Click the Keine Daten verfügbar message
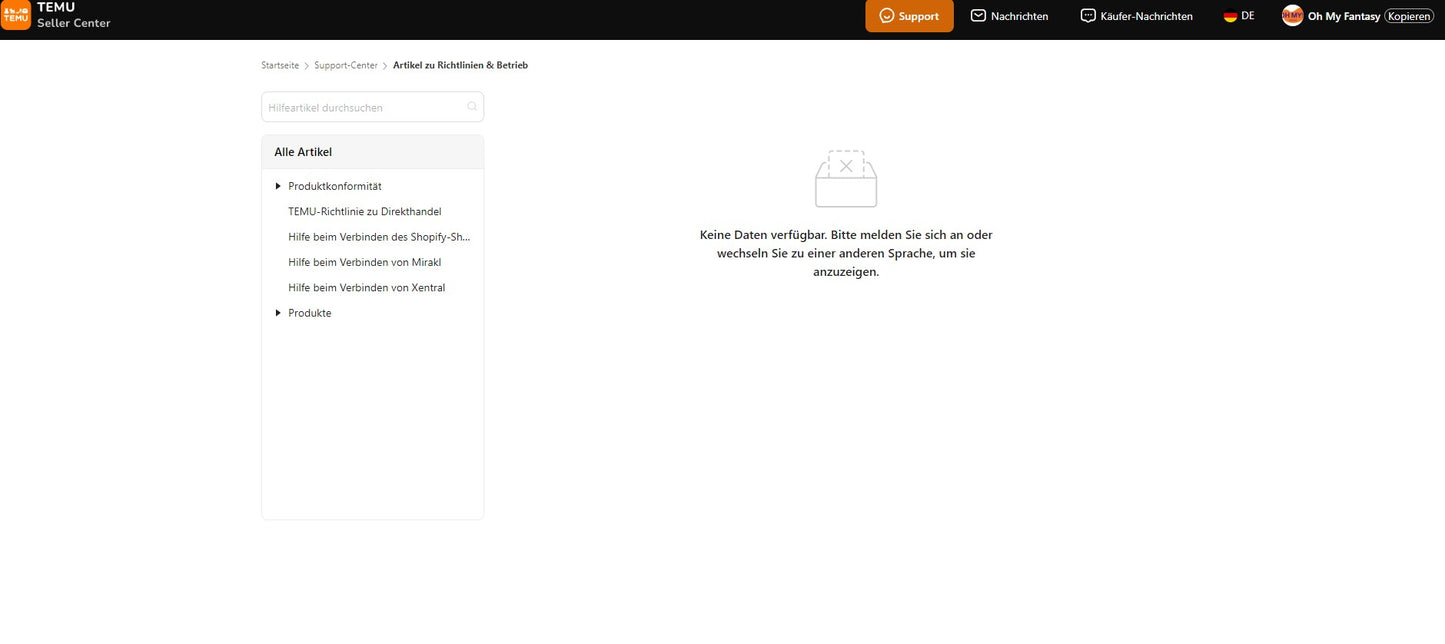Viewport: 1445px width, 644px height. [x=846, y=253]
